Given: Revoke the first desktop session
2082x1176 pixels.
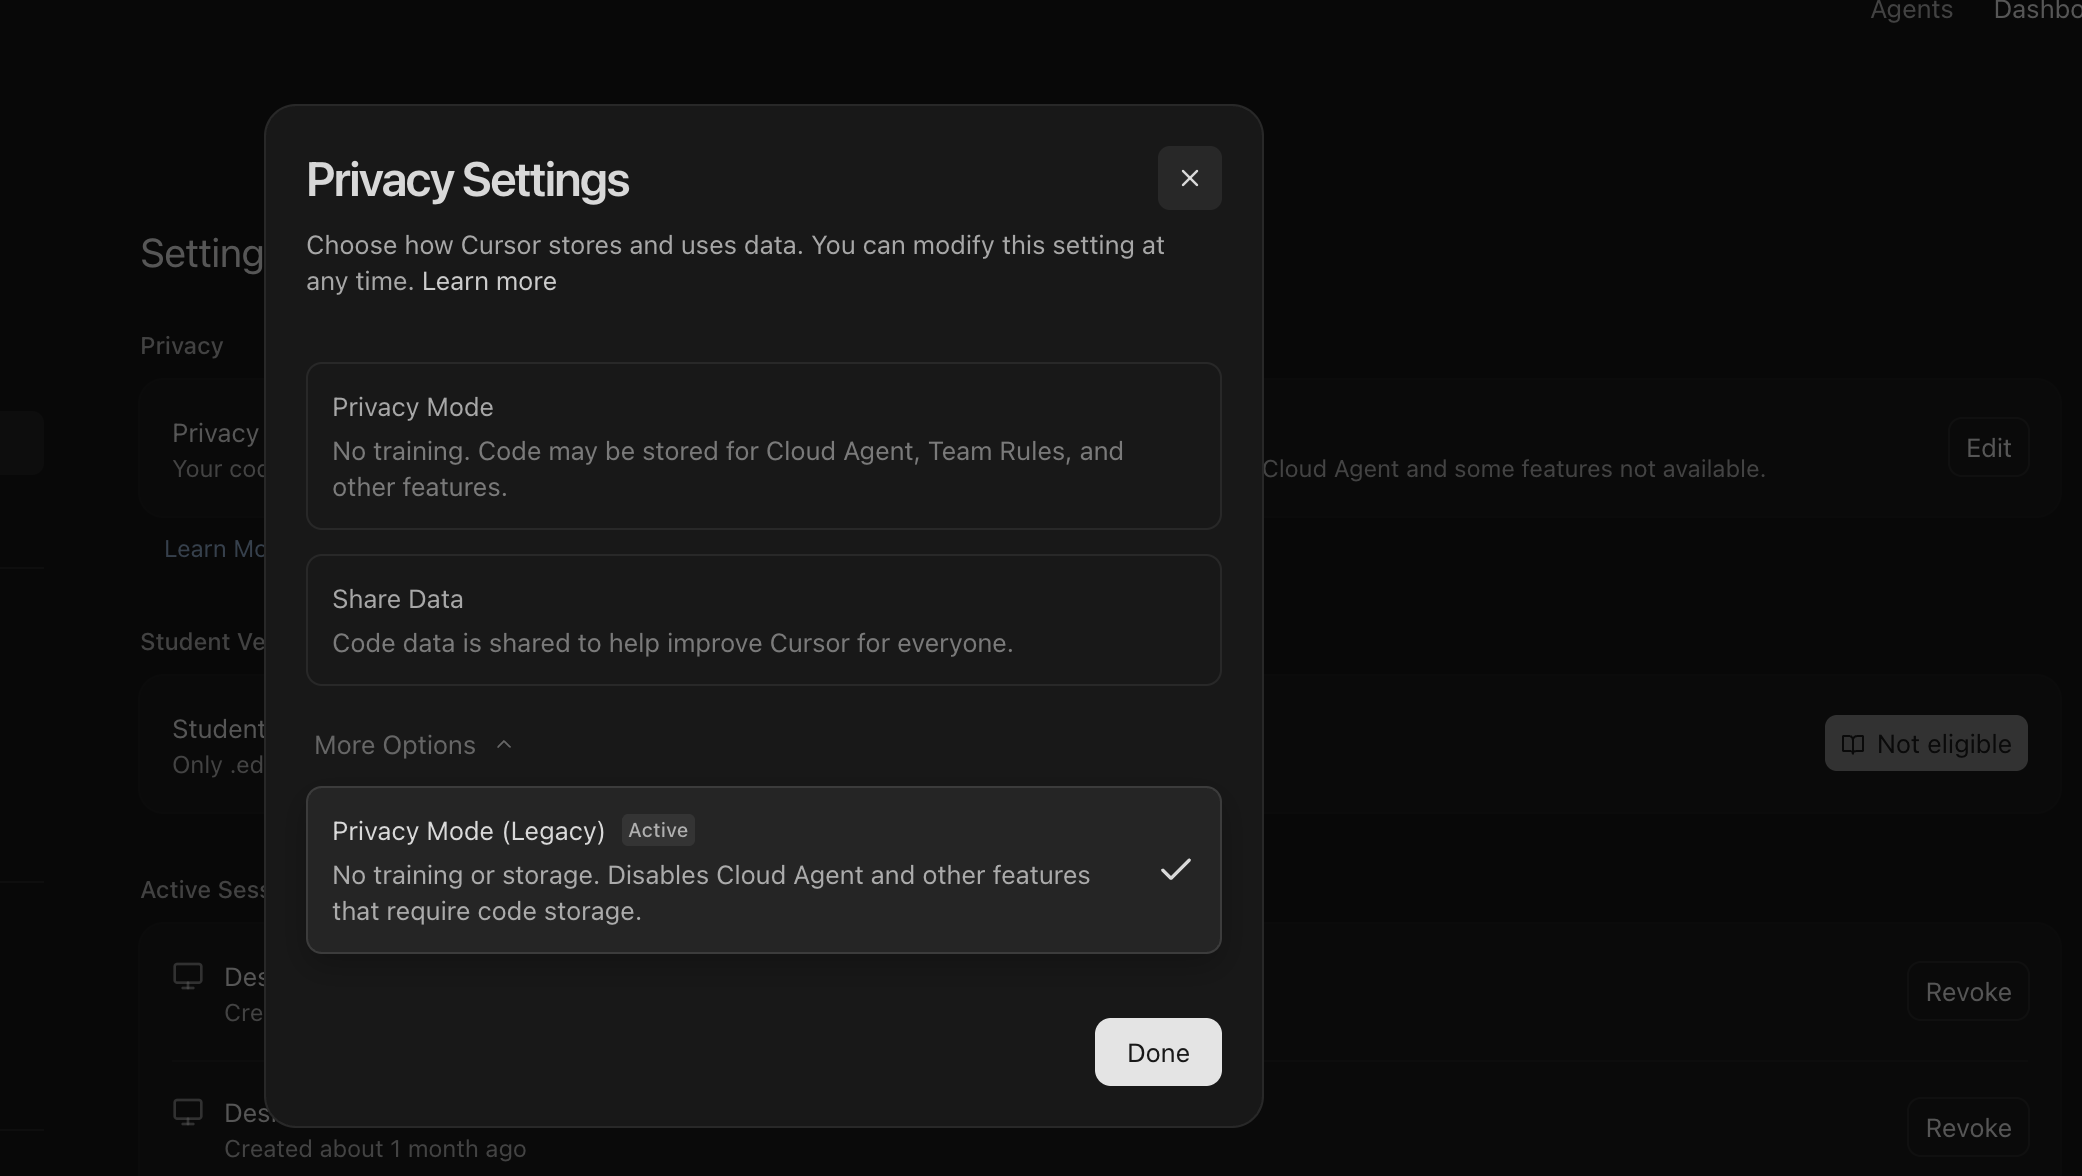Looking at the screenshot, I should click(x=1967, y=992).
